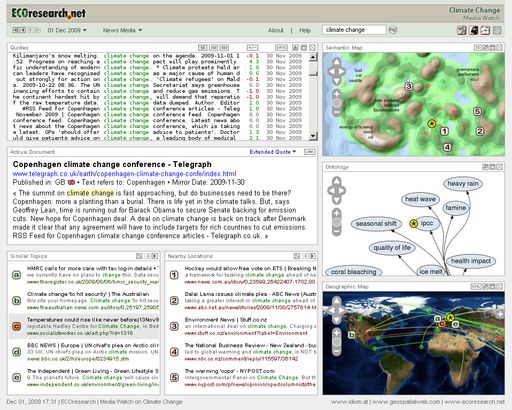Viewport: 512px width, 410px height.
Task: Run the search with the magnifier icon
Action: coord(393,30)
